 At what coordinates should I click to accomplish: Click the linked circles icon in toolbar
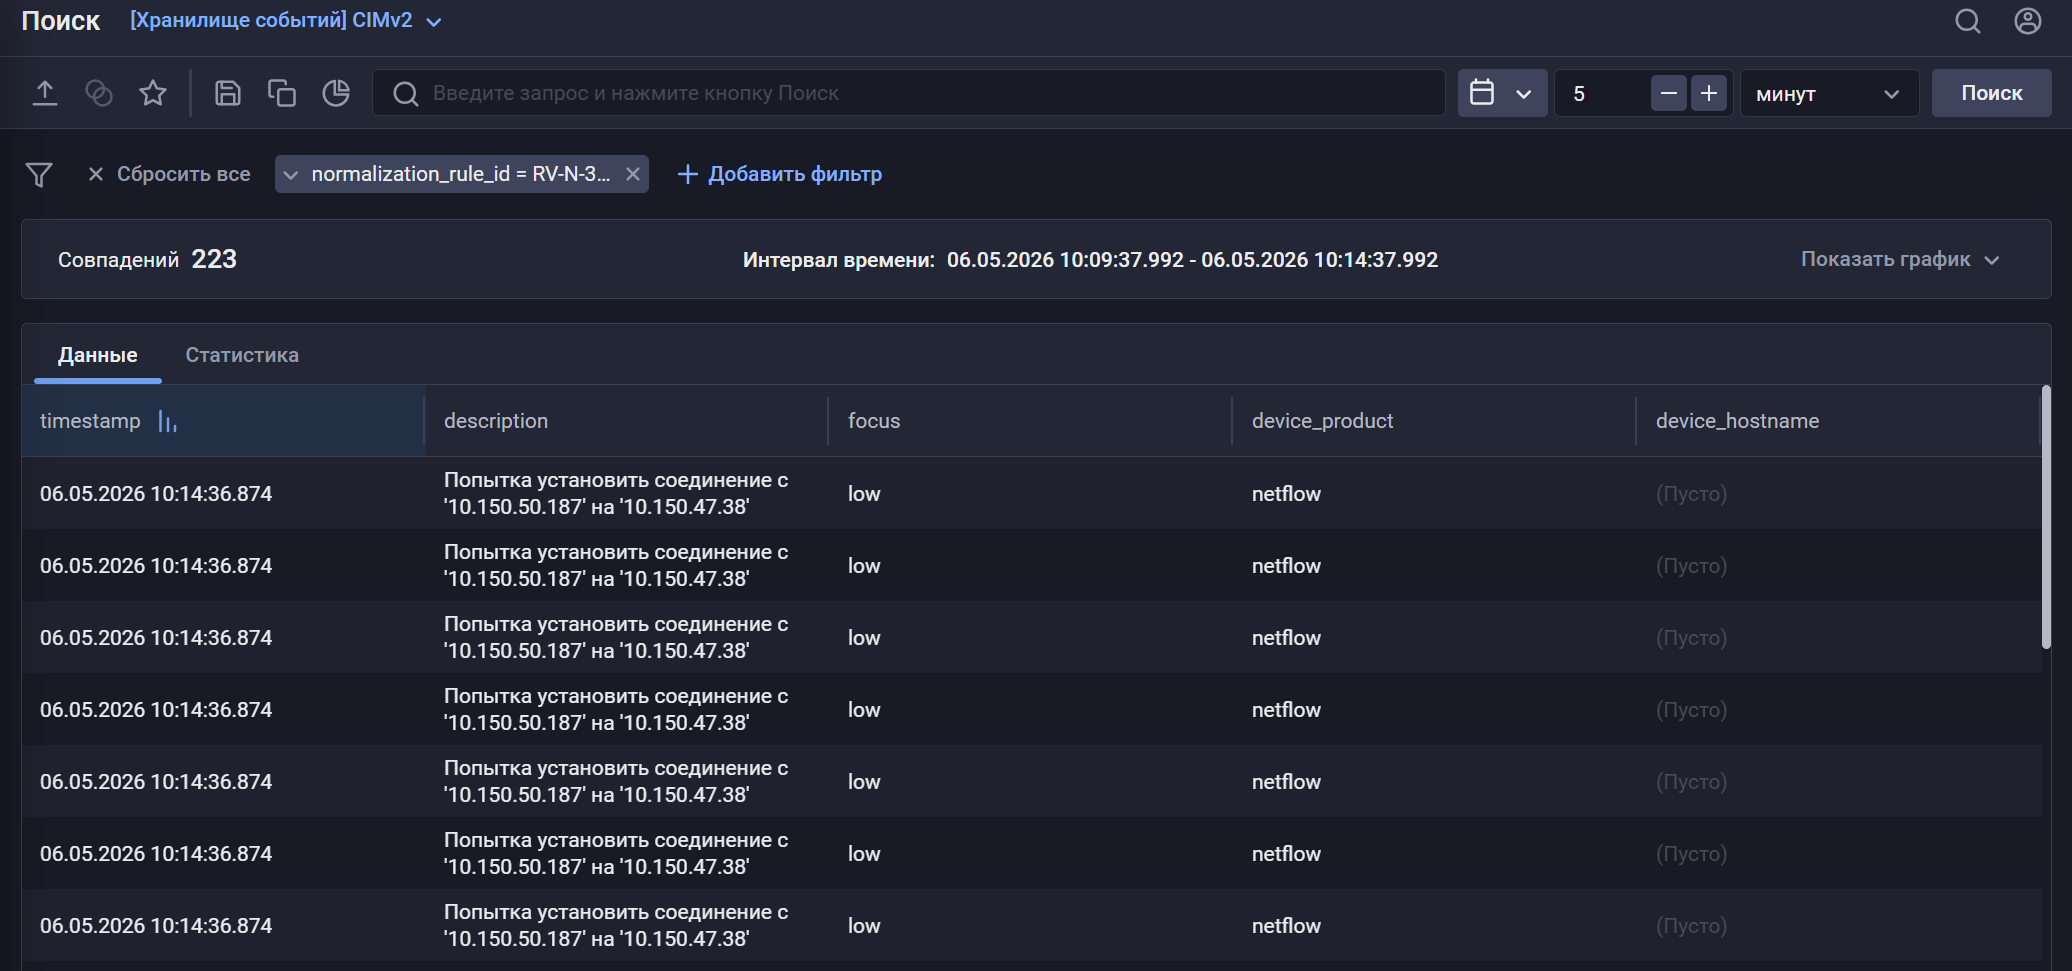[x=99, y=93]
